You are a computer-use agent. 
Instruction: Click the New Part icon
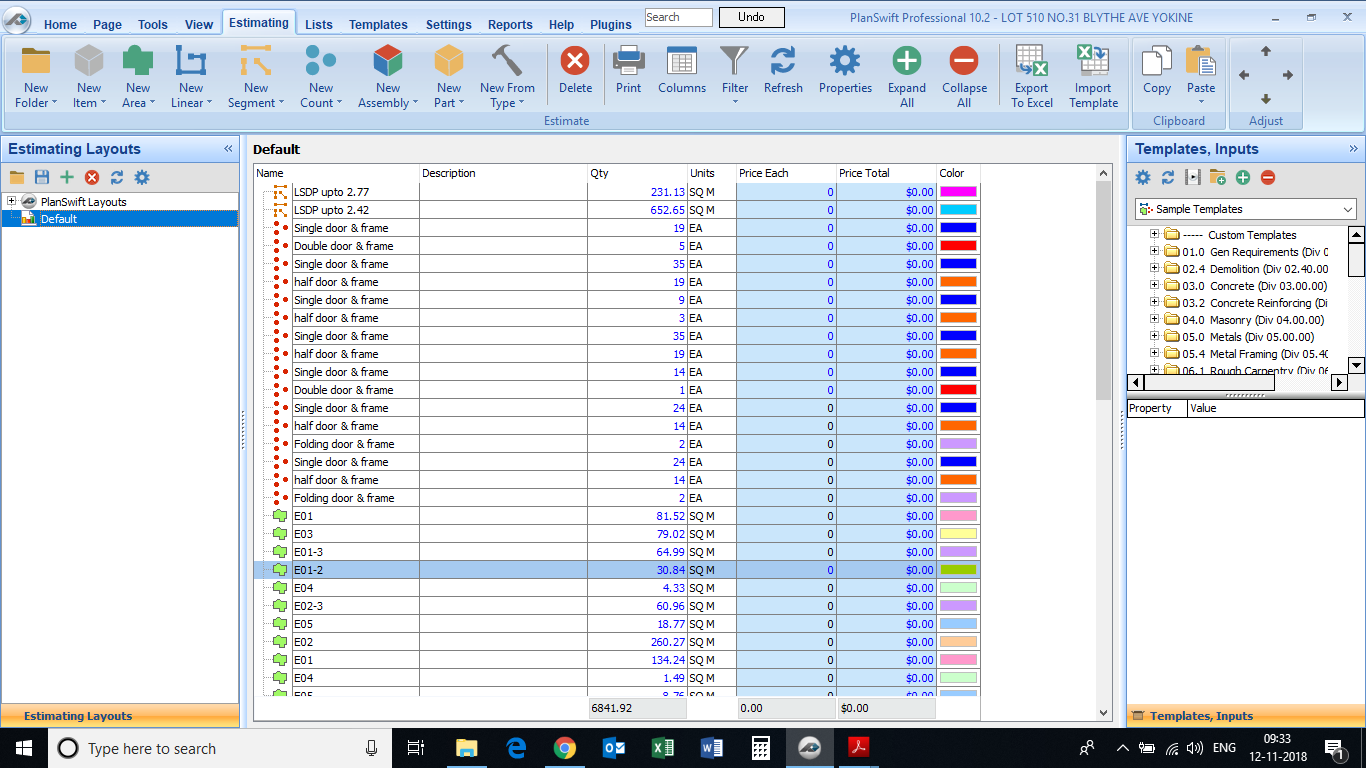click(x=449, y=62)
